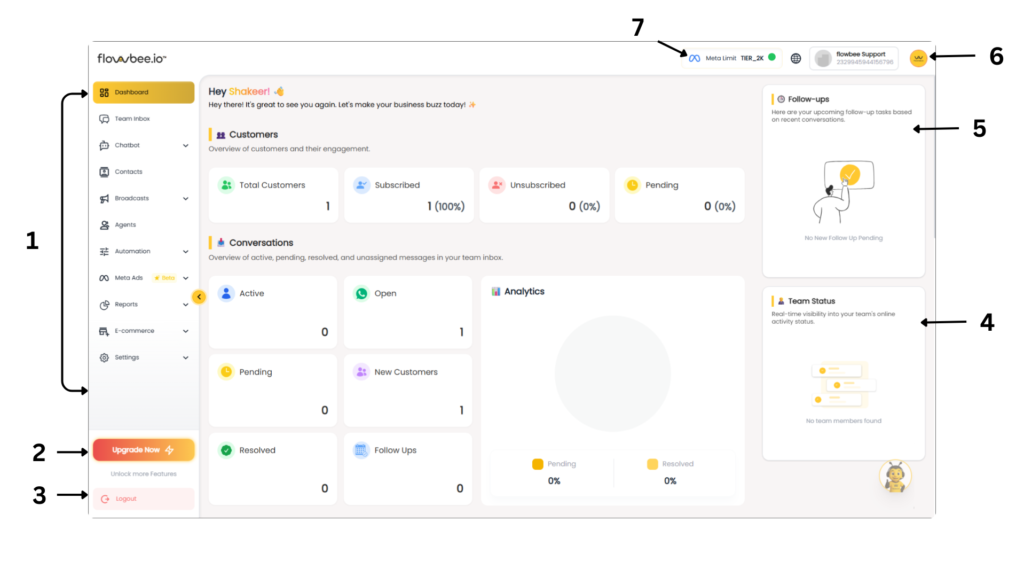Go to Contacts in sidebar
This screenshot has width=1024, height=576.
pyautogui.click(x=128, y=172)
